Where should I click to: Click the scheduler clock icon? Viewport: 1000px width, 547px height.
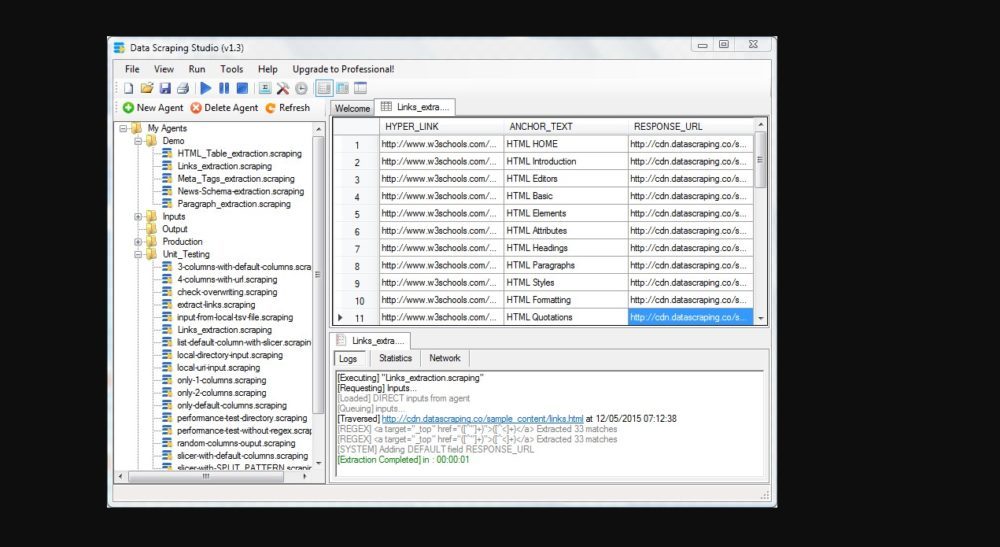301,88
